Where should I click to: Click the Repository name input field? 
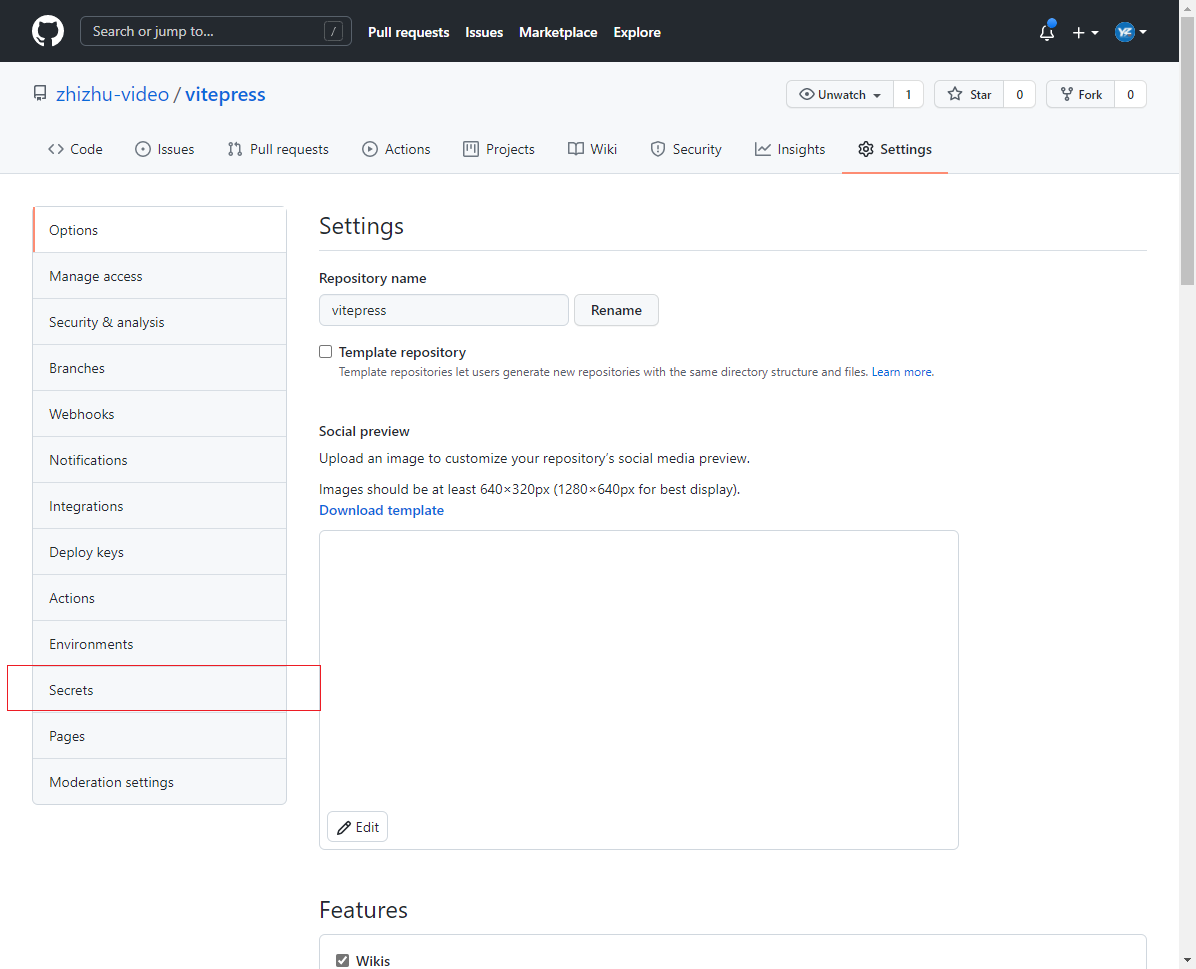pos(444,310)
